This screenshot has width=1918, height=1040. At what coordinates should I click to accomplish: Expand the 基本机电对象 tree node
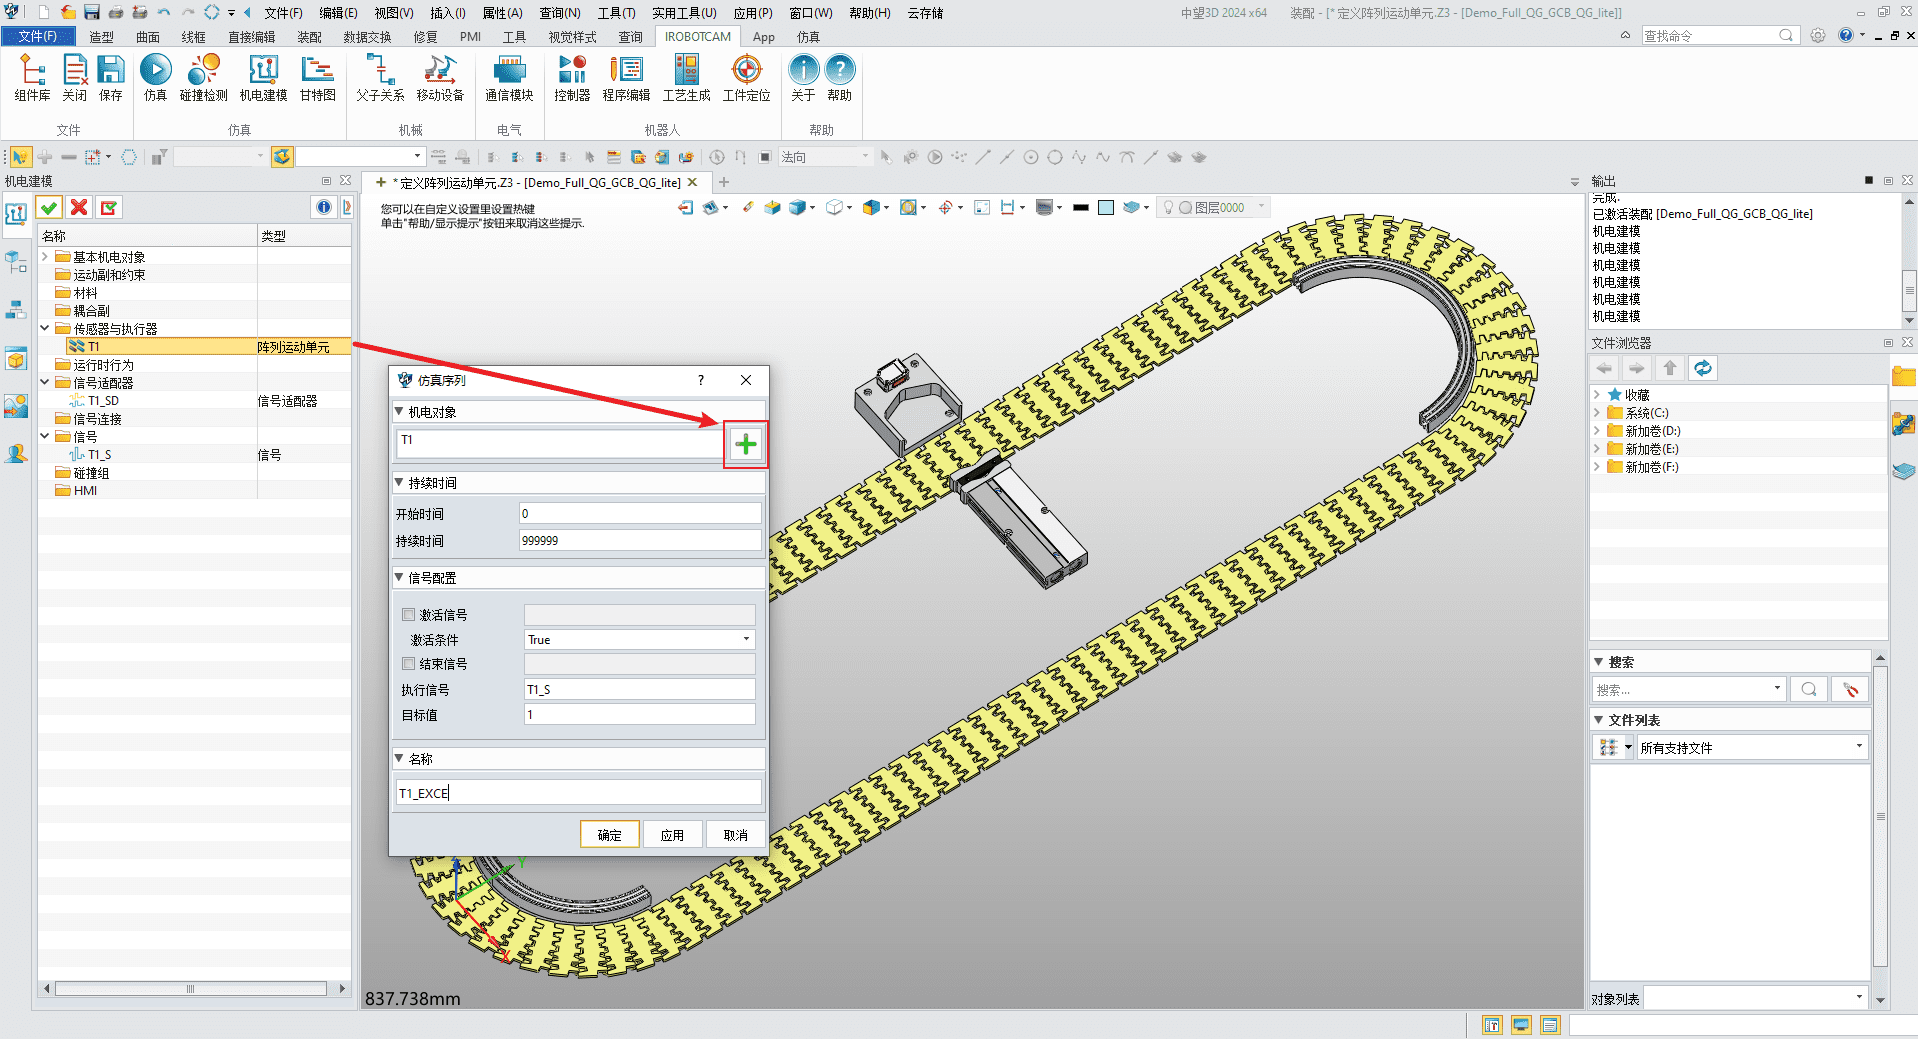45,257
